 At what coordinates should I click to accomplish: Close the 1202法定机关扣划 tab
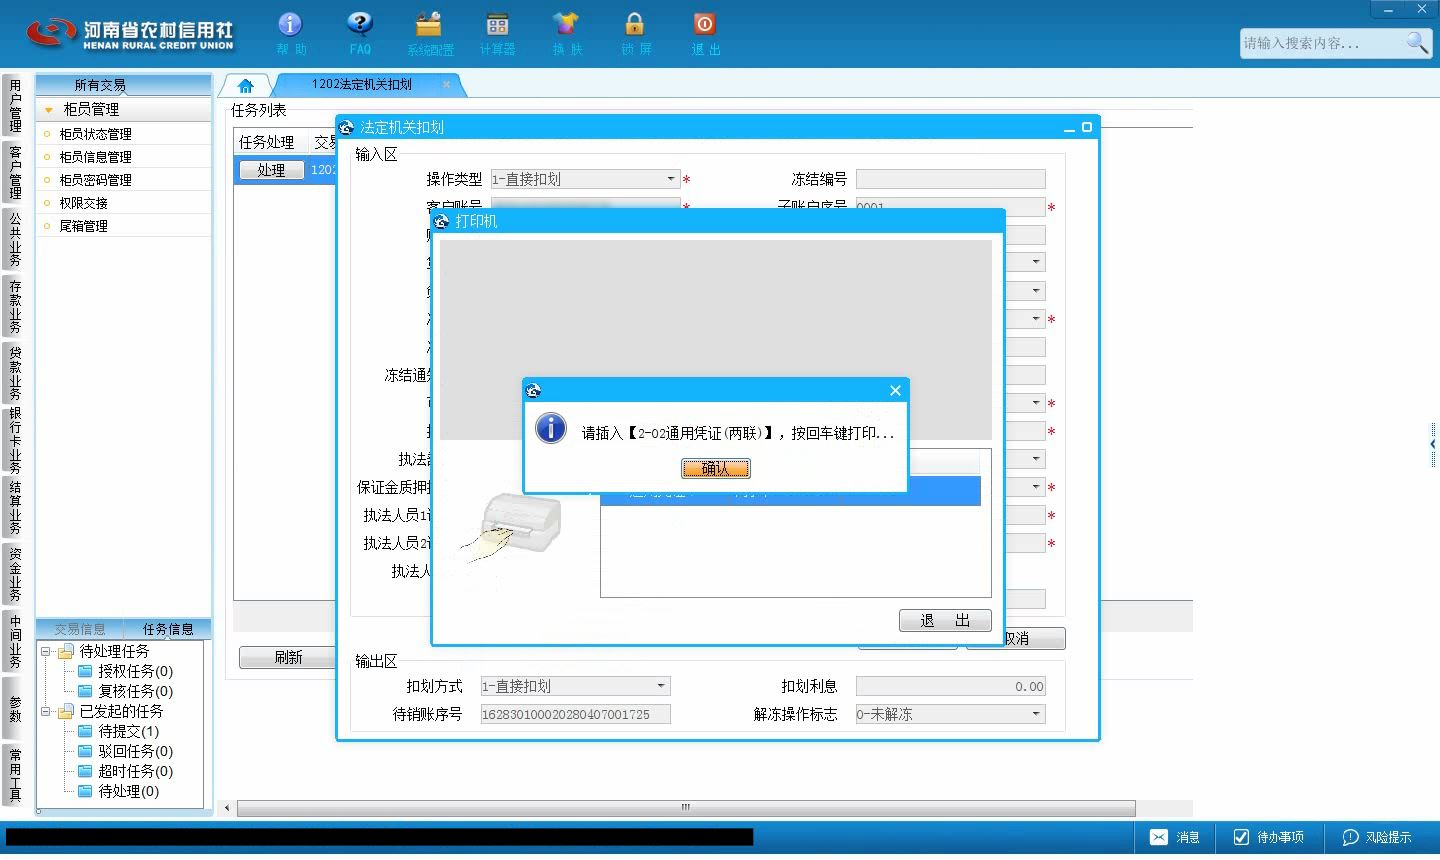446,85
